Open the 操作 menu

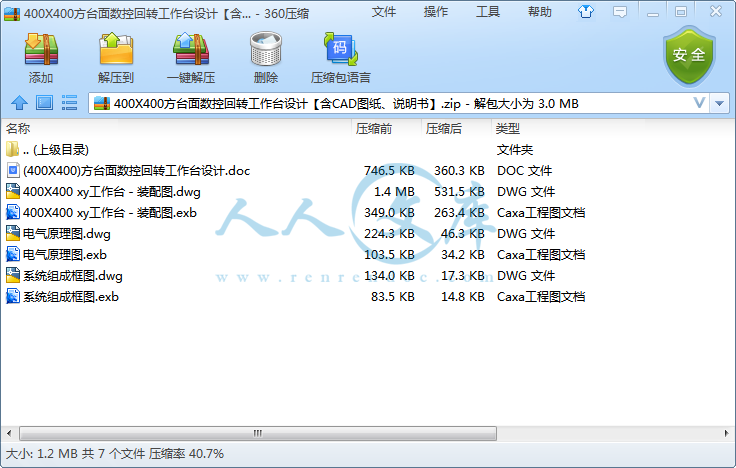436,12
